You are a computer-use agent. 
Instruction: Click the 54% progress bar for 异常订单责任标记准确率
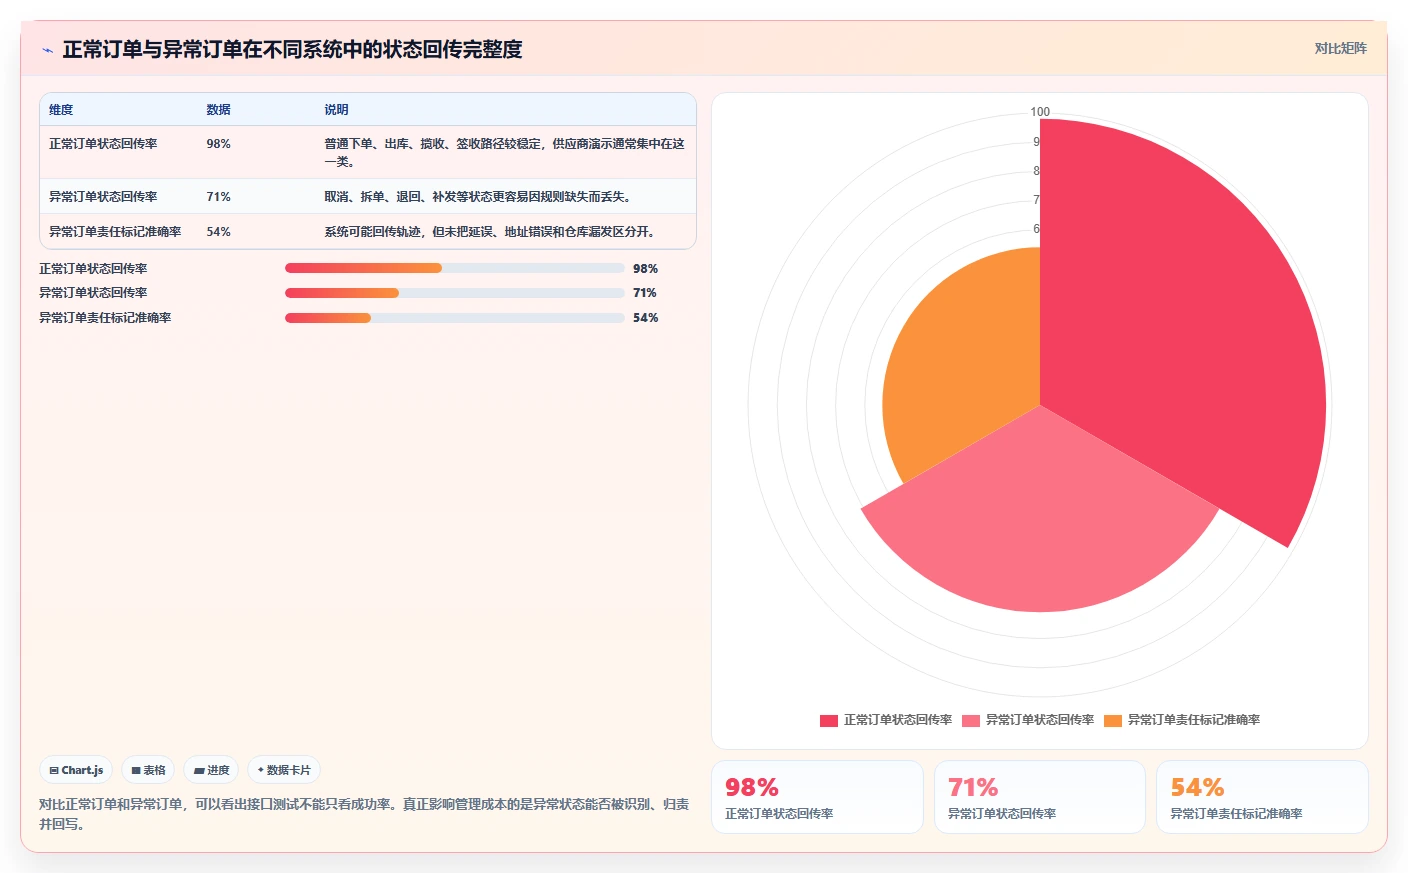pos(454,318)
